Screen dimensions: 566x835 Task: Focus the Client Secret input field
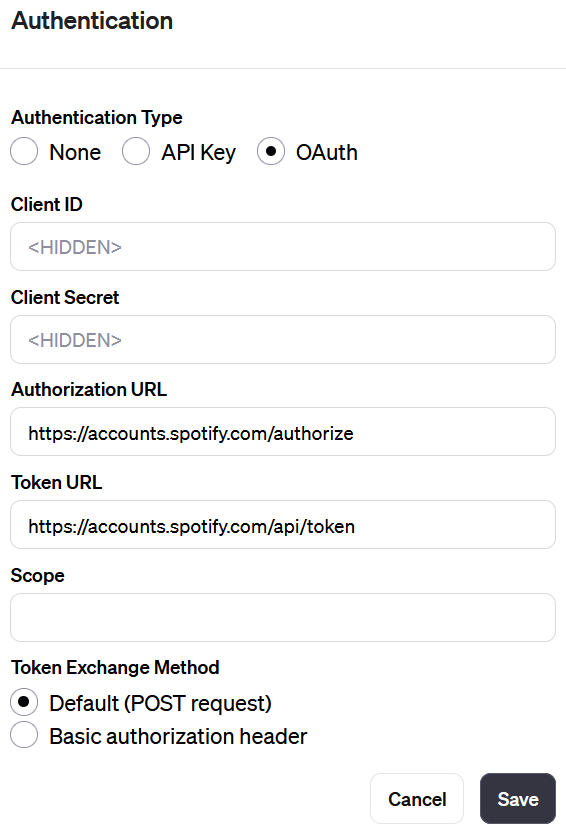pyautogui.click(x=283, y=339)
